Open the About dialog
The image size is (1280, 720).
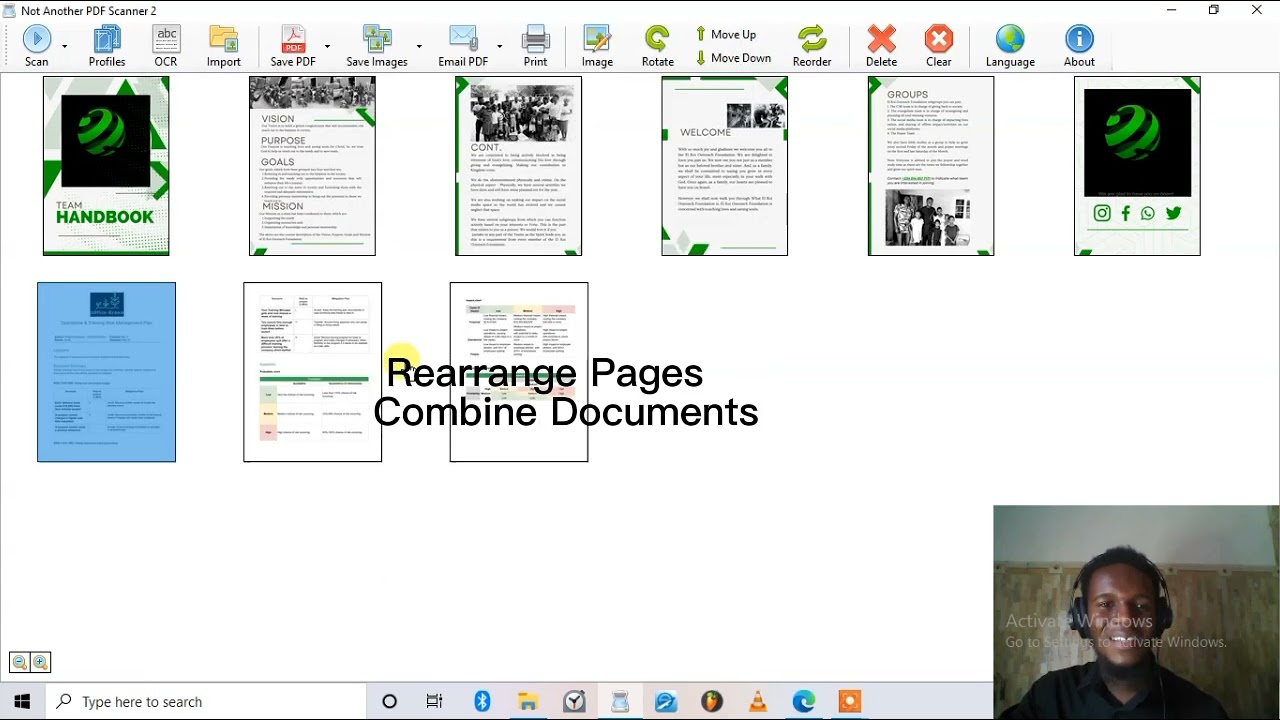point(1079,46)
